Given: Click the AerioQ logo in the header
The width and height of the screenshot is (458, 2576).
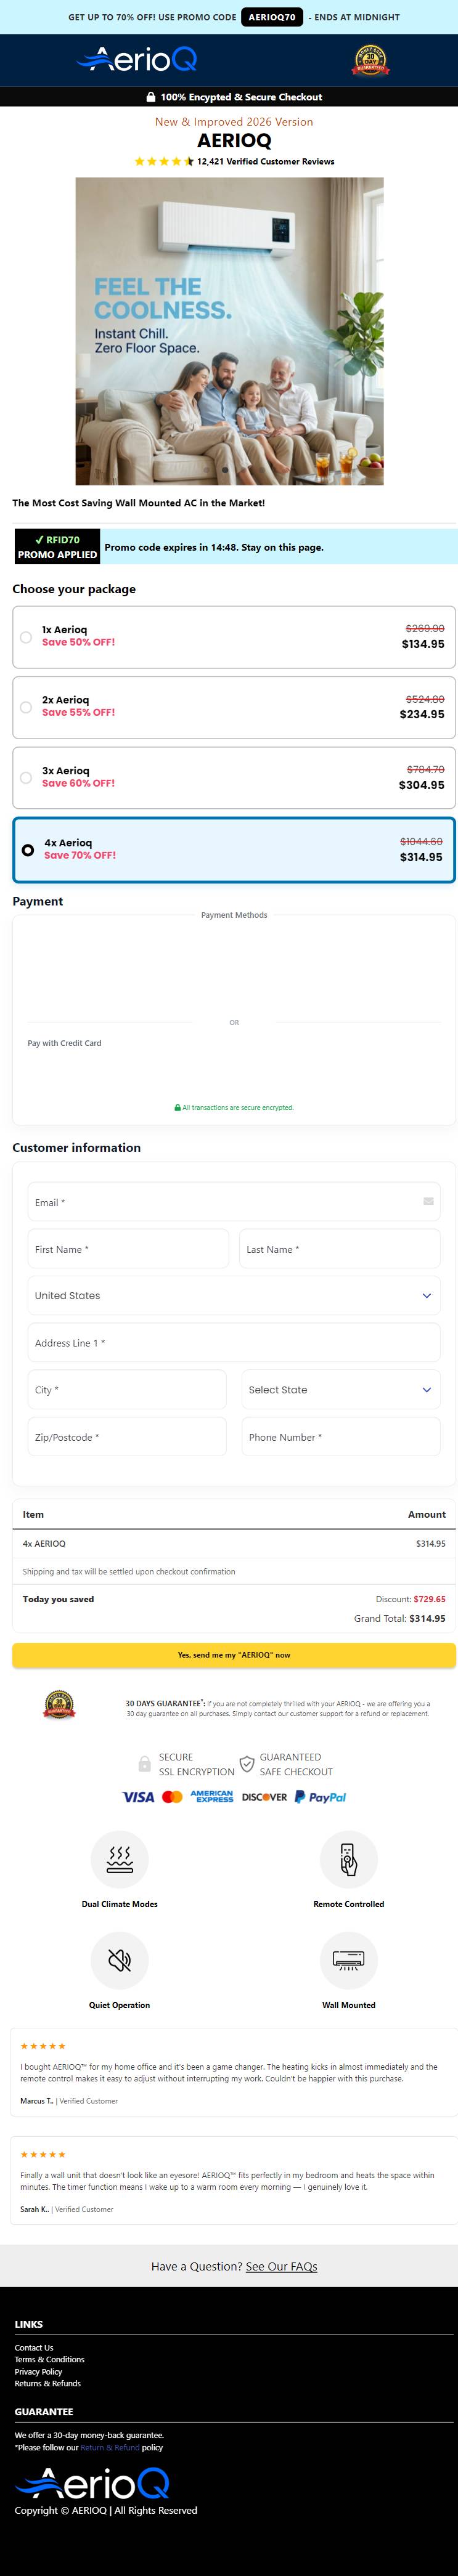Looking at the screenshot, I should pos(137,60).
